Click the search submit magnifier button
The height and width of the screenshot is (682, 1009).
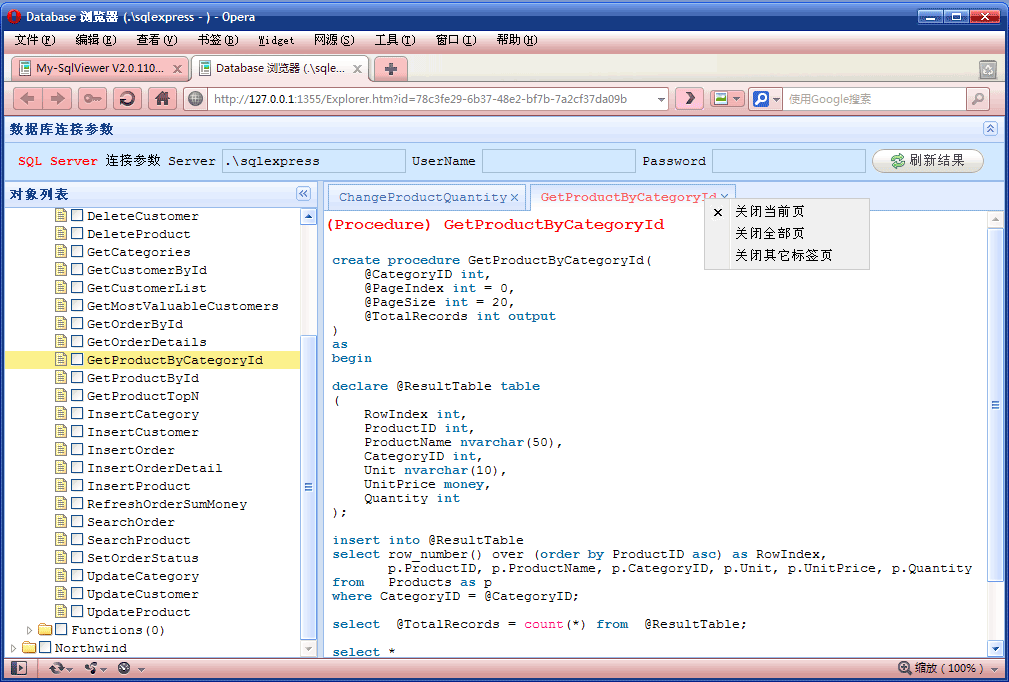(x=977, y=99)
